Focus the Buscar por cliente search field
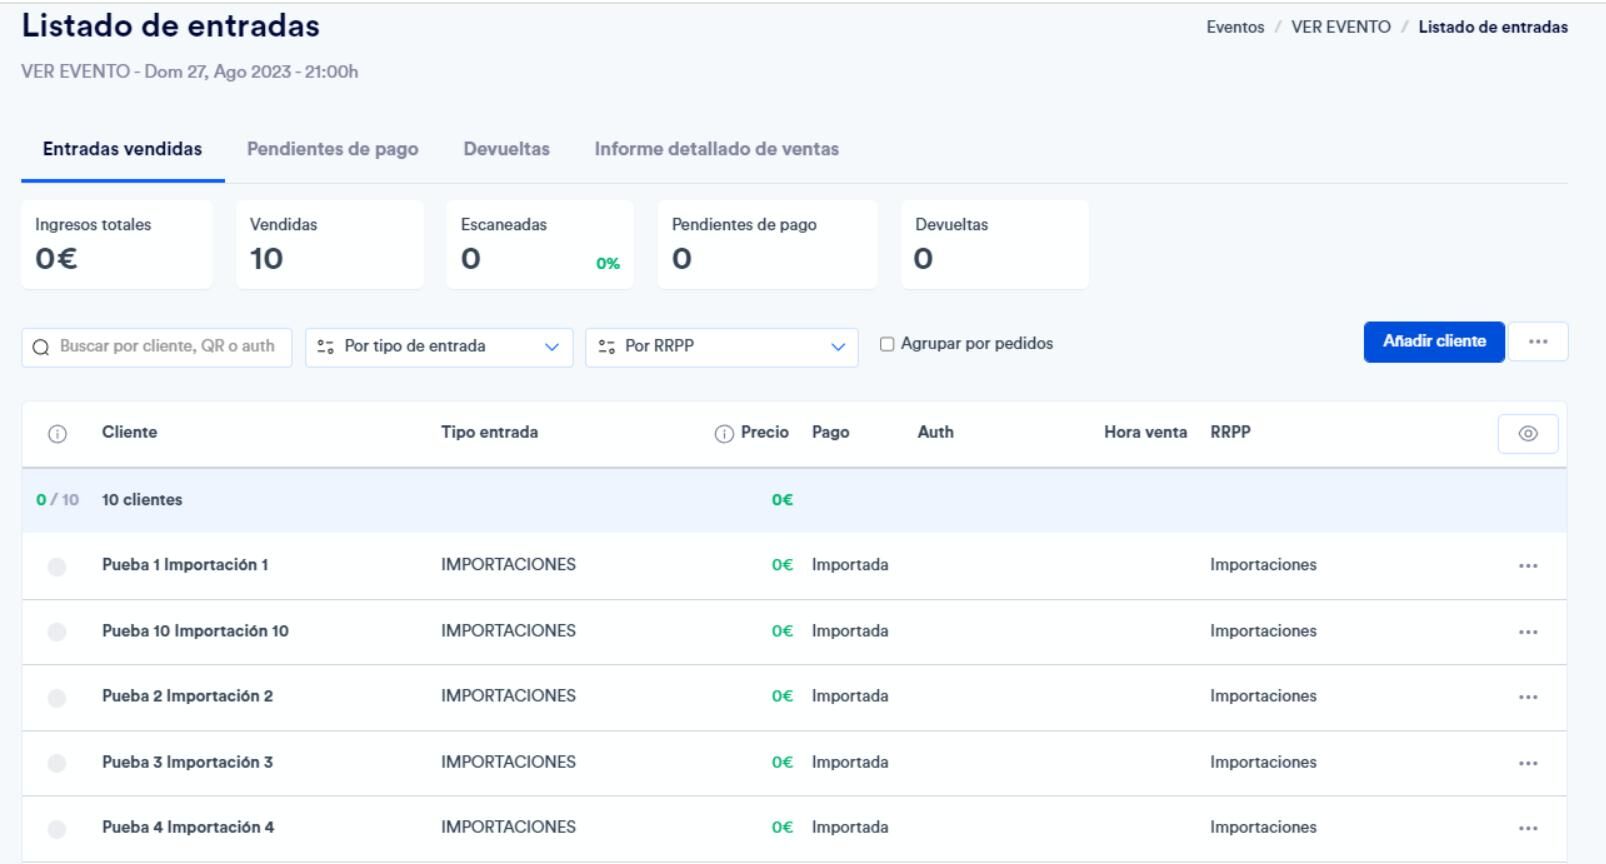Screen dimensions: 1606x864 click(157, 347)
